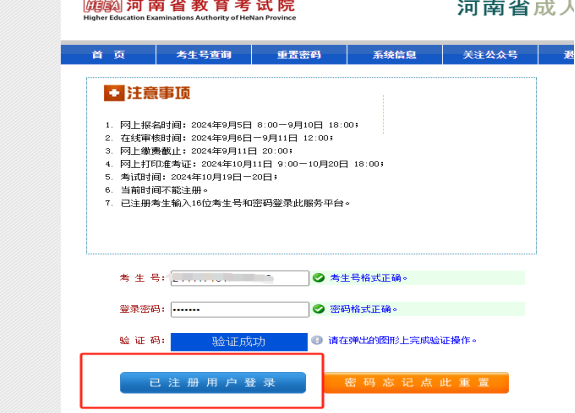Click the 考生号格式正确 status message
Screen dimensions: 575x413
point(369,278)
